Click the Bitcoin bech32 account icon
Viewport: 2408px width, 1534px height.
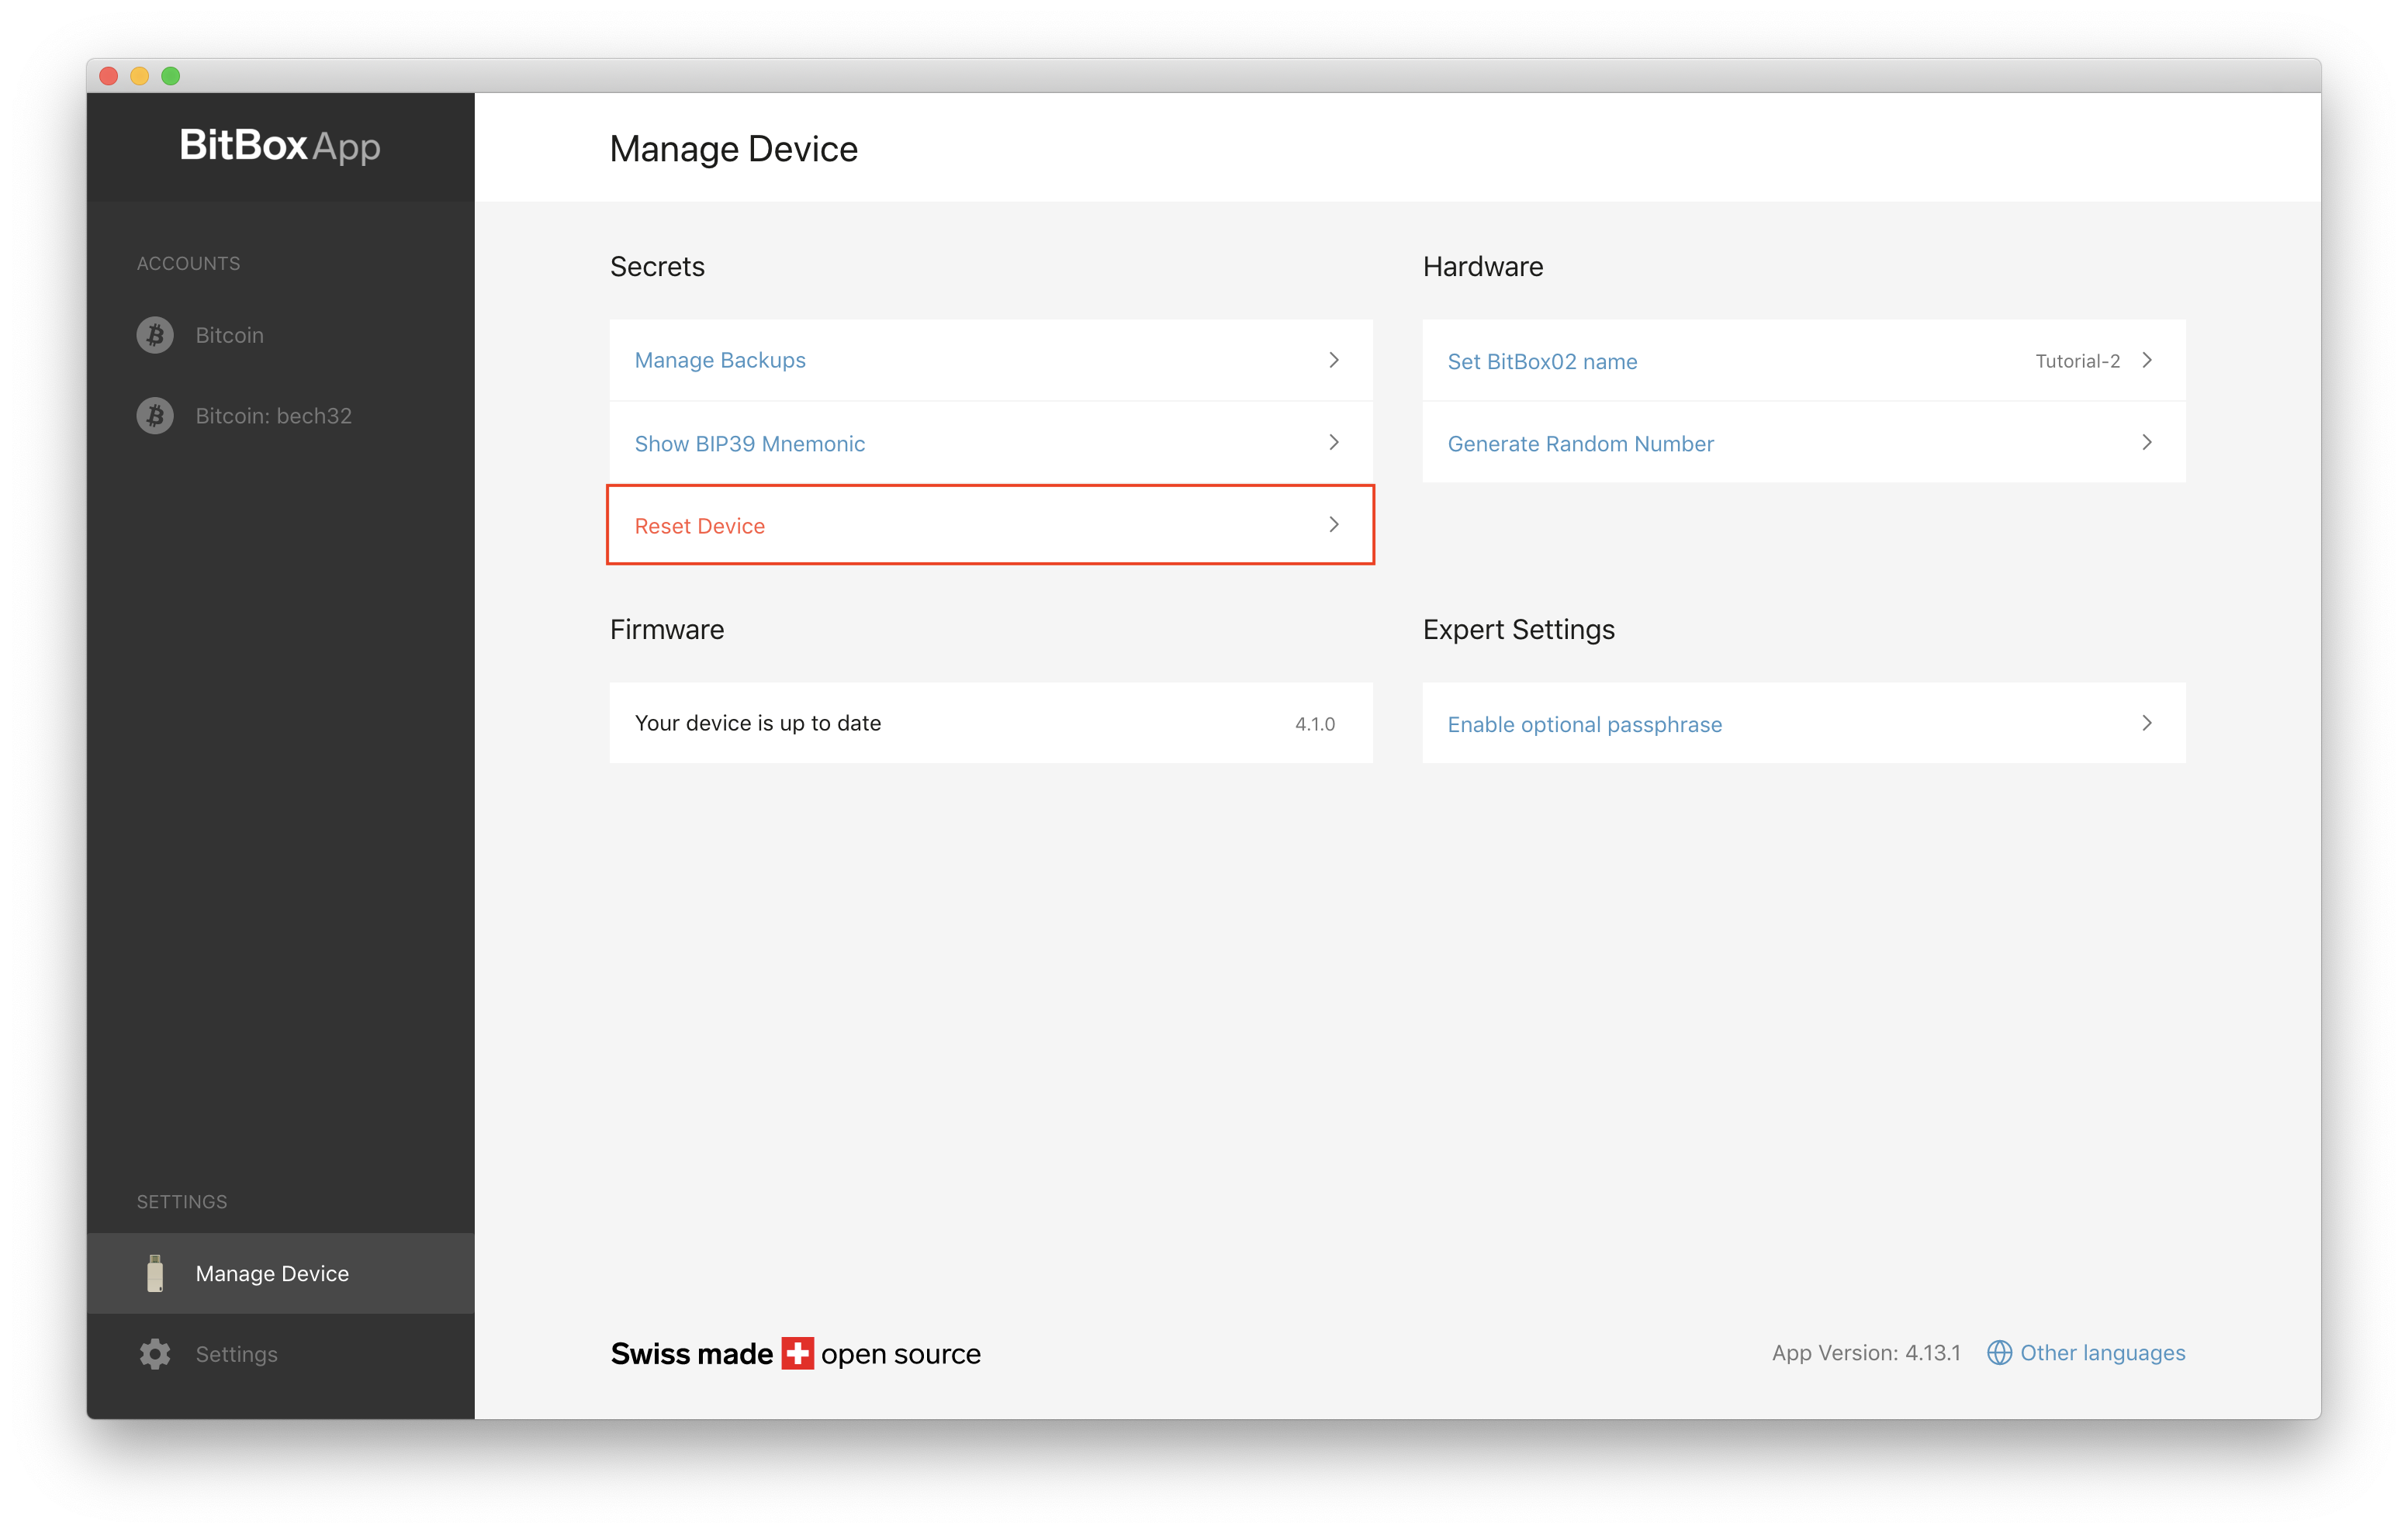[x=154, y=416]
